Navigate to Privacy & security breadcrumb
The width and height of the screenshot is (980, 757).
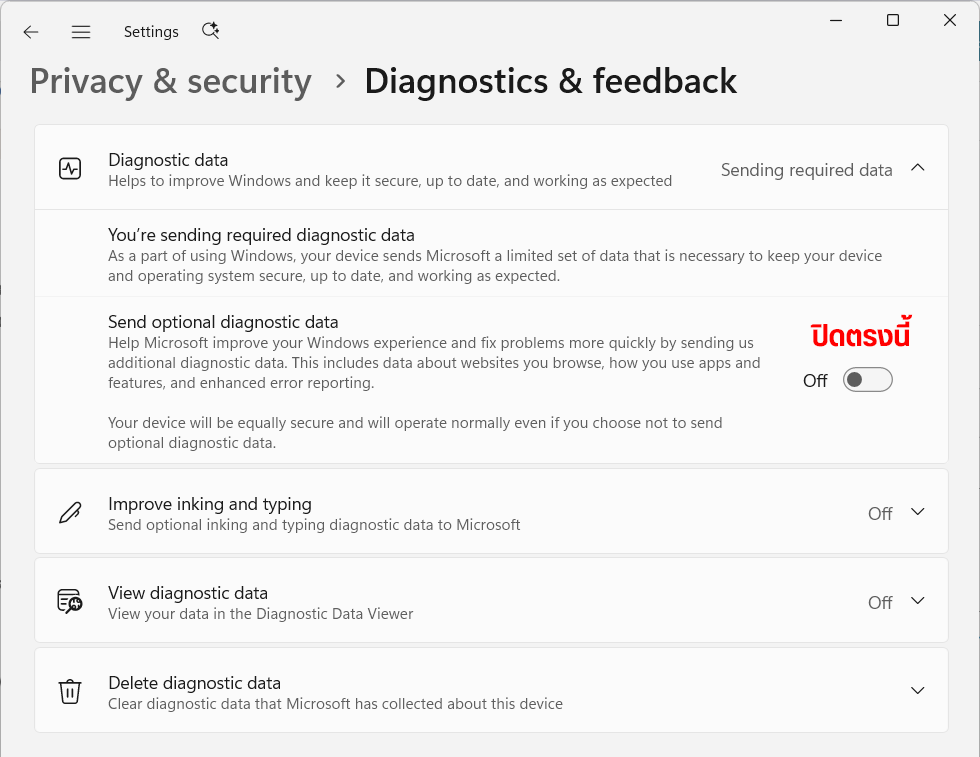[171, 82]
